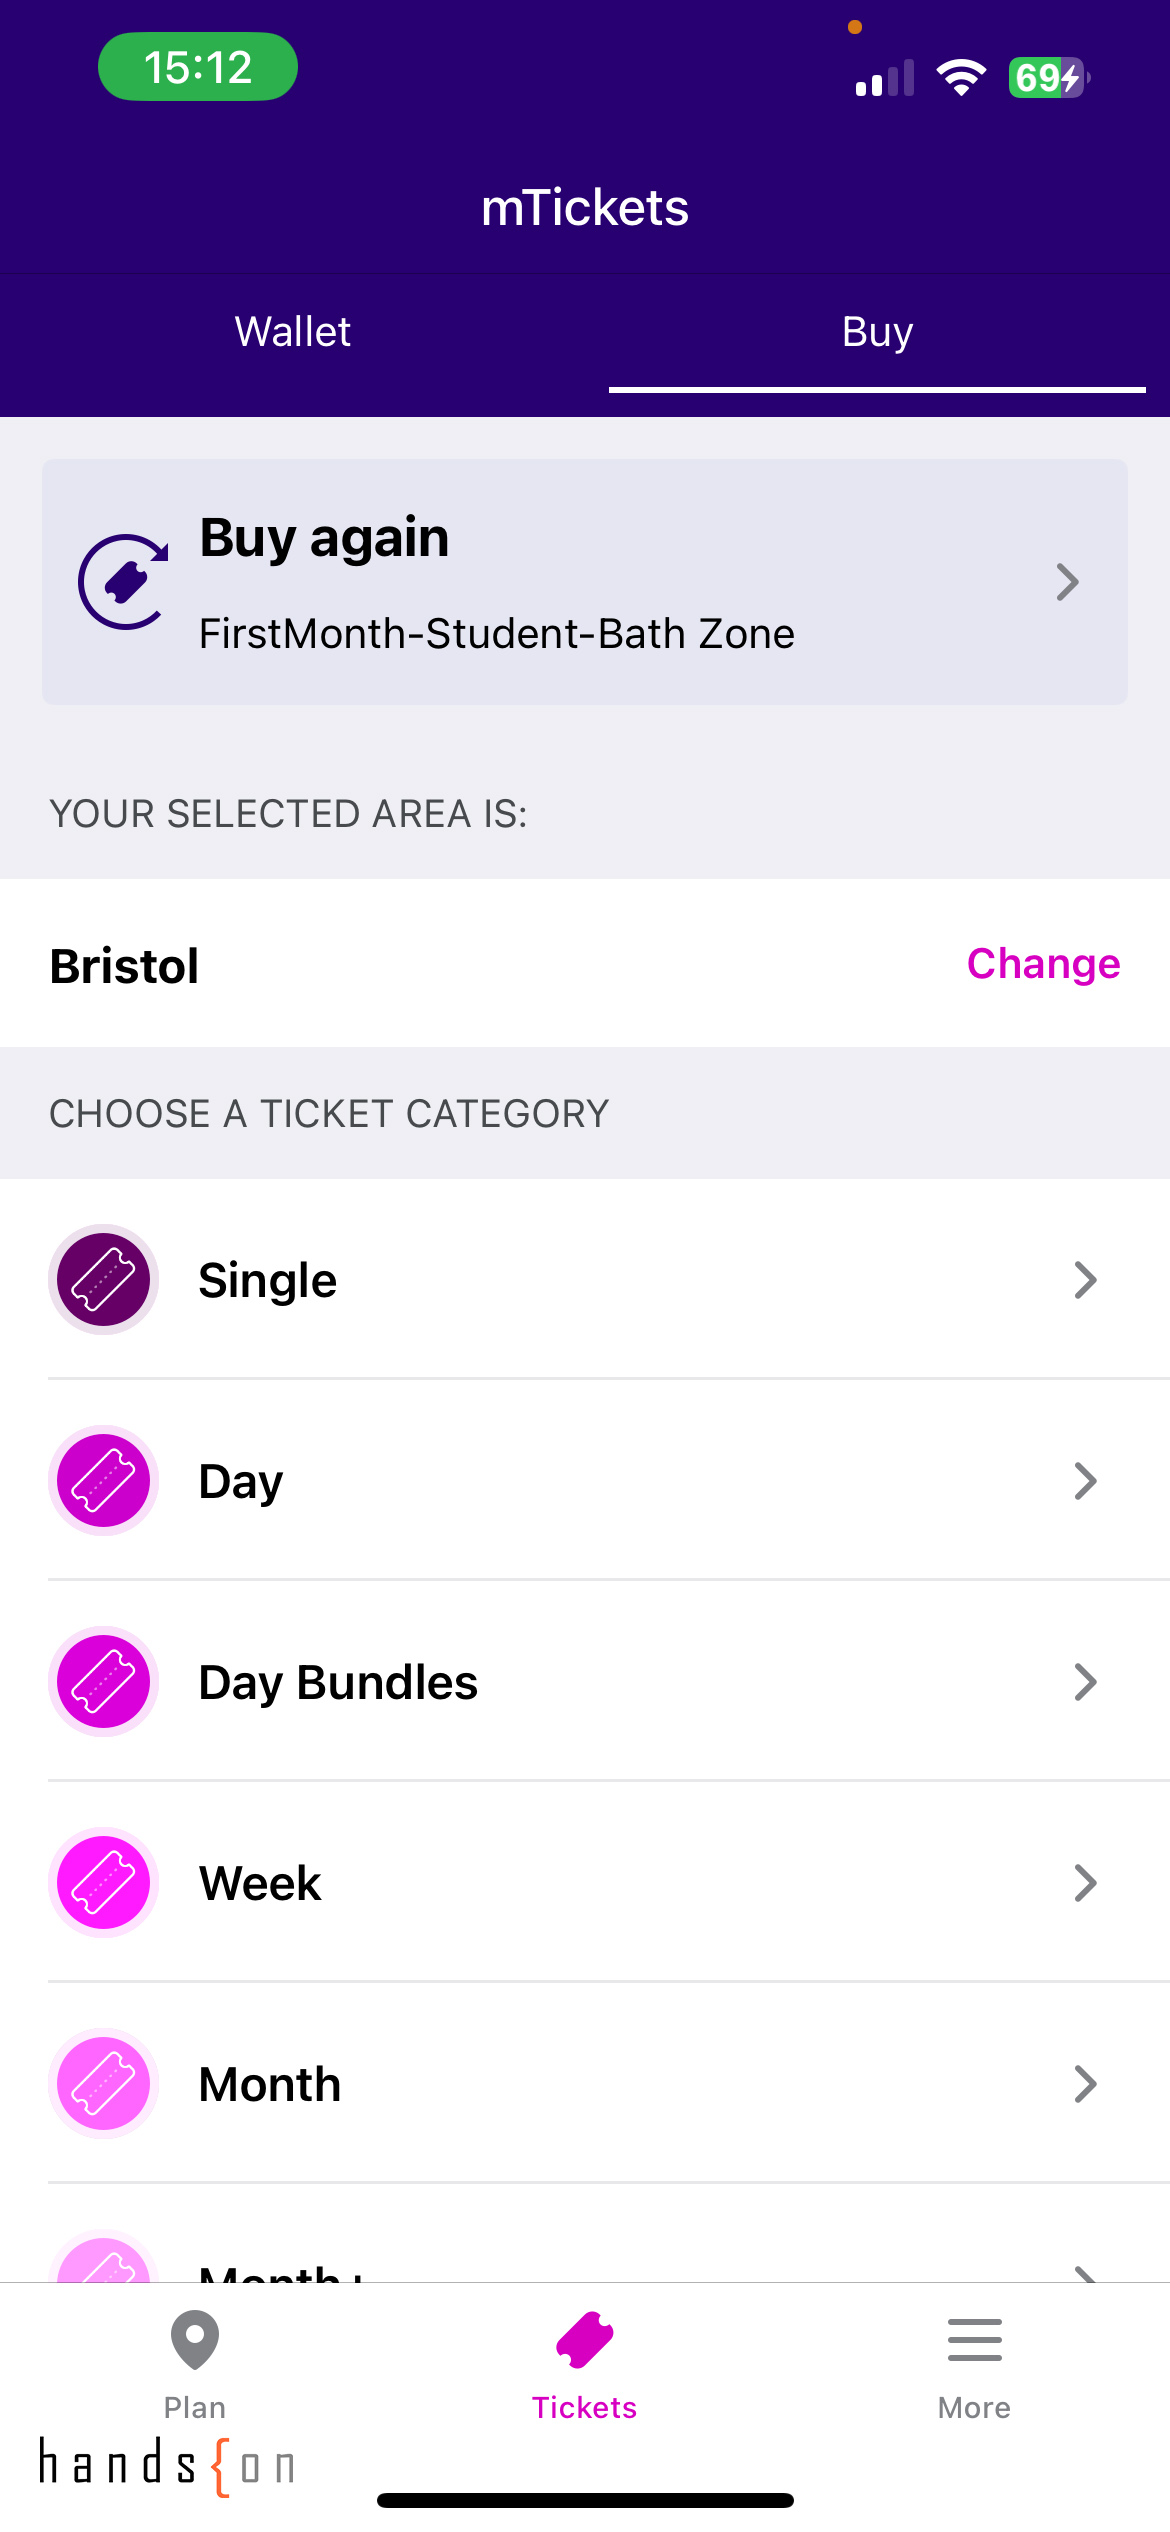This screenshot has width=1170, height=2532.
Task: Select the Buy tab
Action: 877,332
